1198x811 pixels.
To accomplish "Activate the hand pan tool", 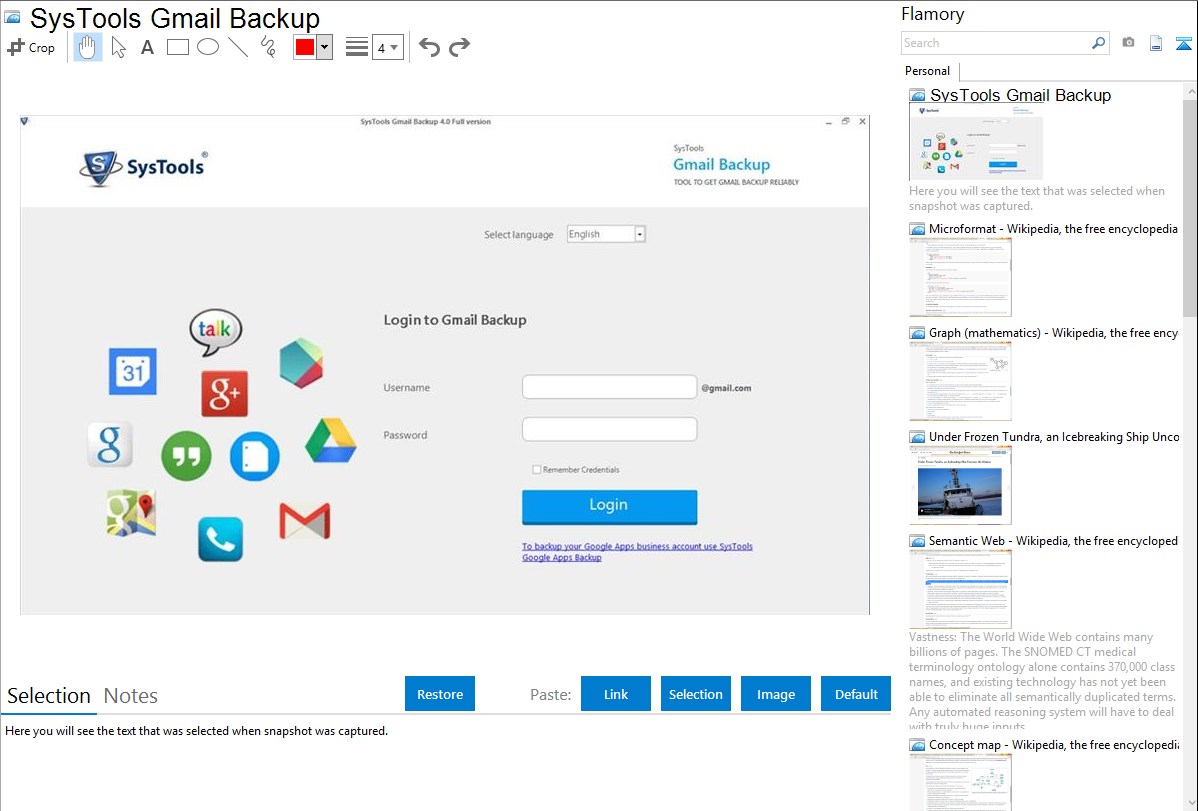I will click(88, 47).
